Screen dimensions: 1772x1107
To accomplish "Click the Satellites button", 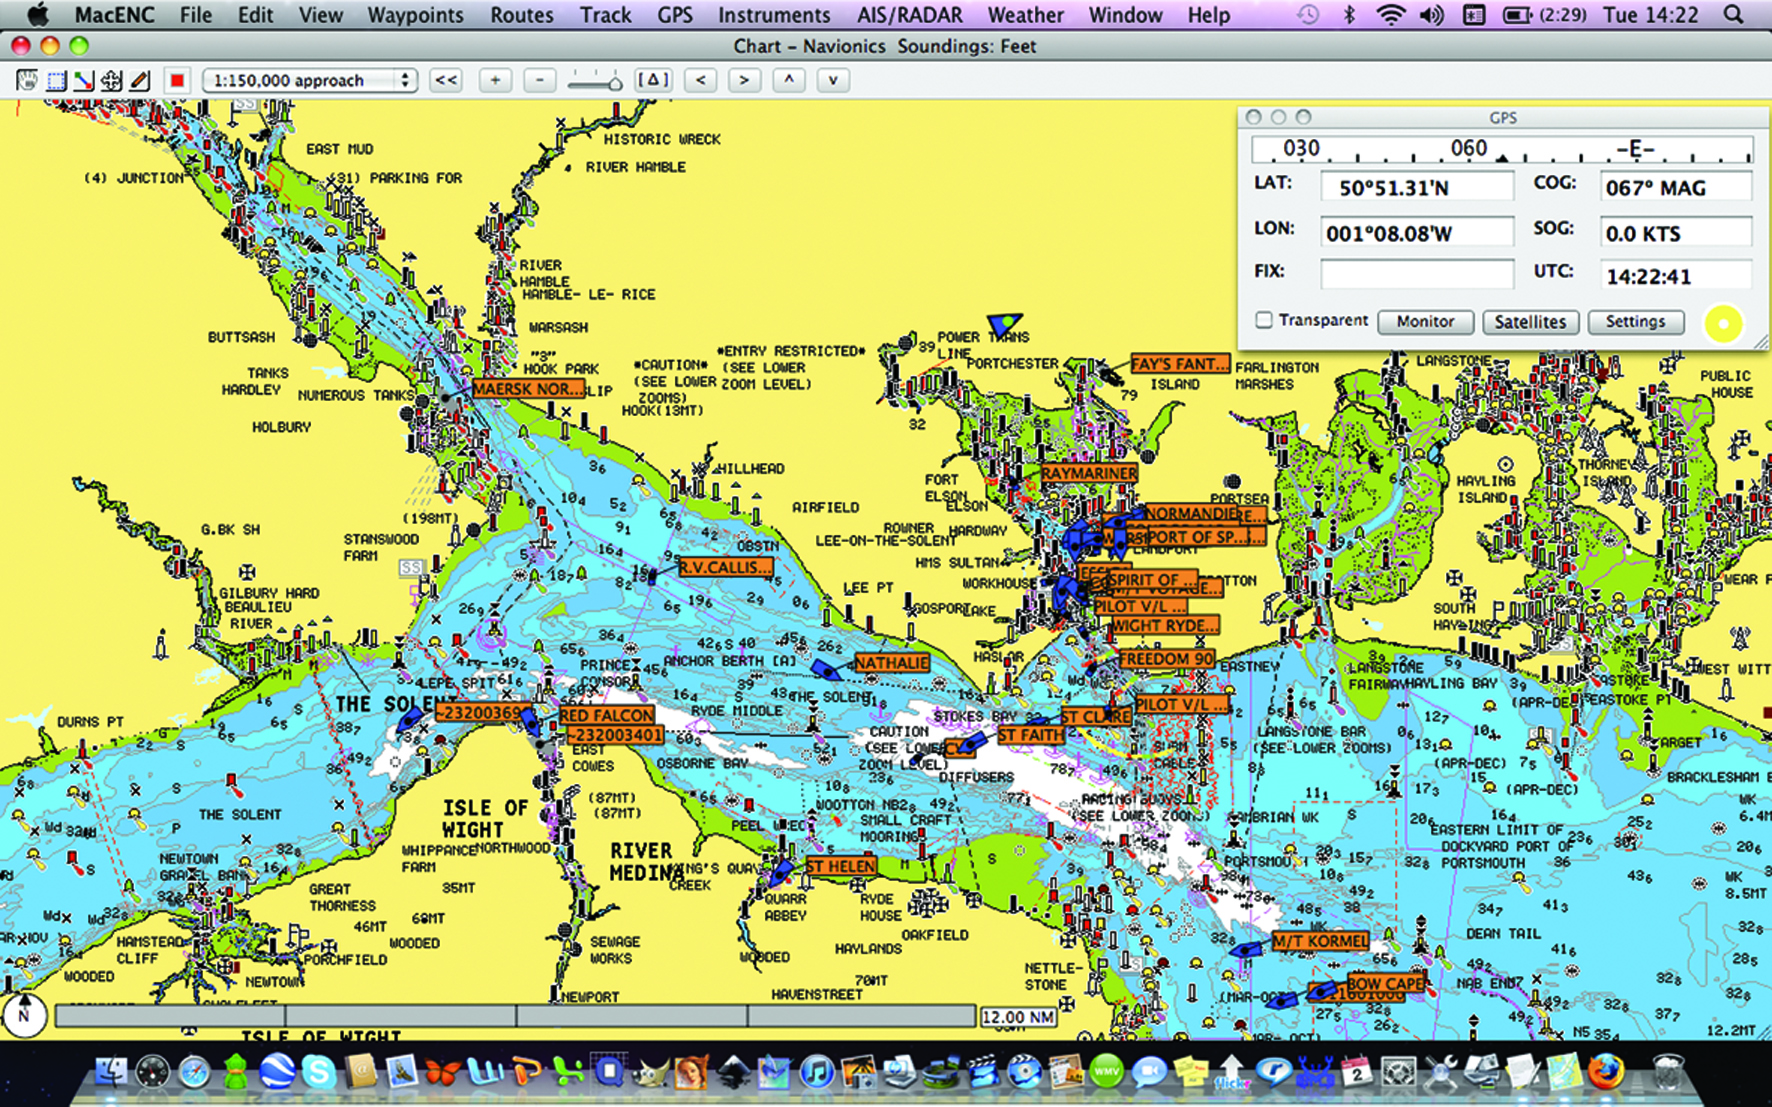I will click(1530, 322).
